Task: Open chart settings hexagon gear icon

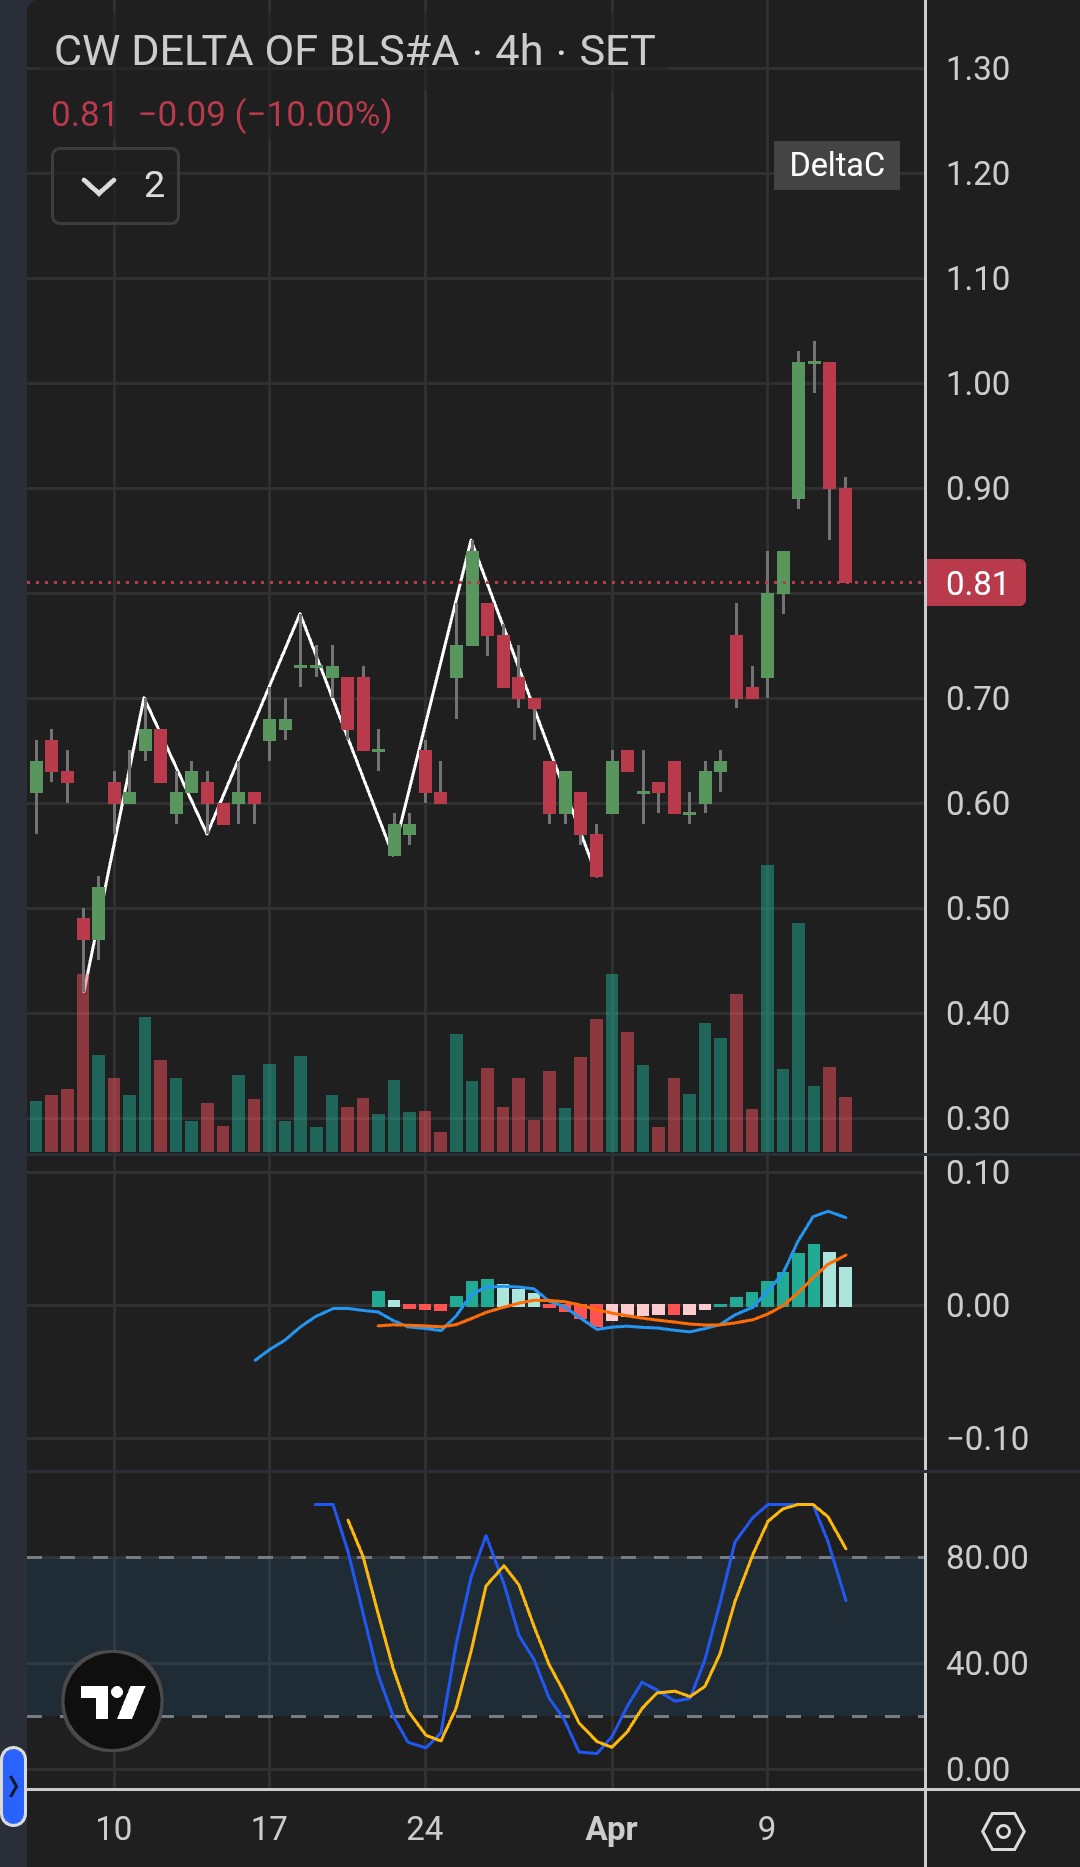Action: [x=1003, y=1831]
